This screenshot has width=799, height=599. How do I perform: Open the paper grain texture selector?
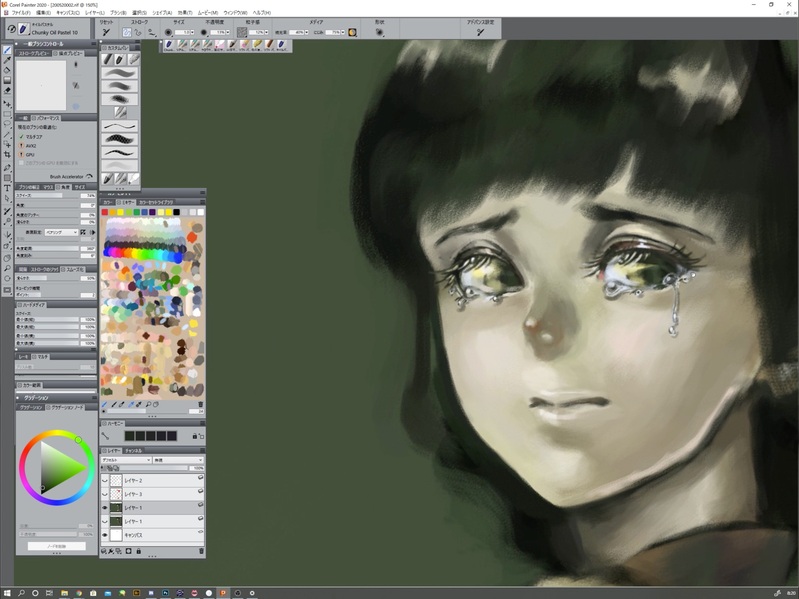pyautogui.click(x=242, y=32)
